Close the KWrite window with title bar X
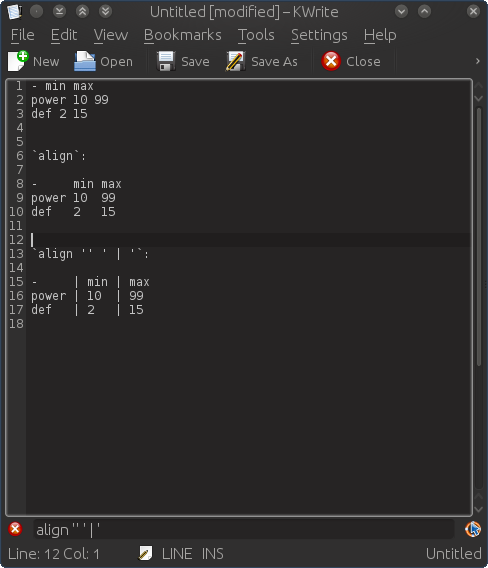 pyautogui.click(x=473, y=12)
